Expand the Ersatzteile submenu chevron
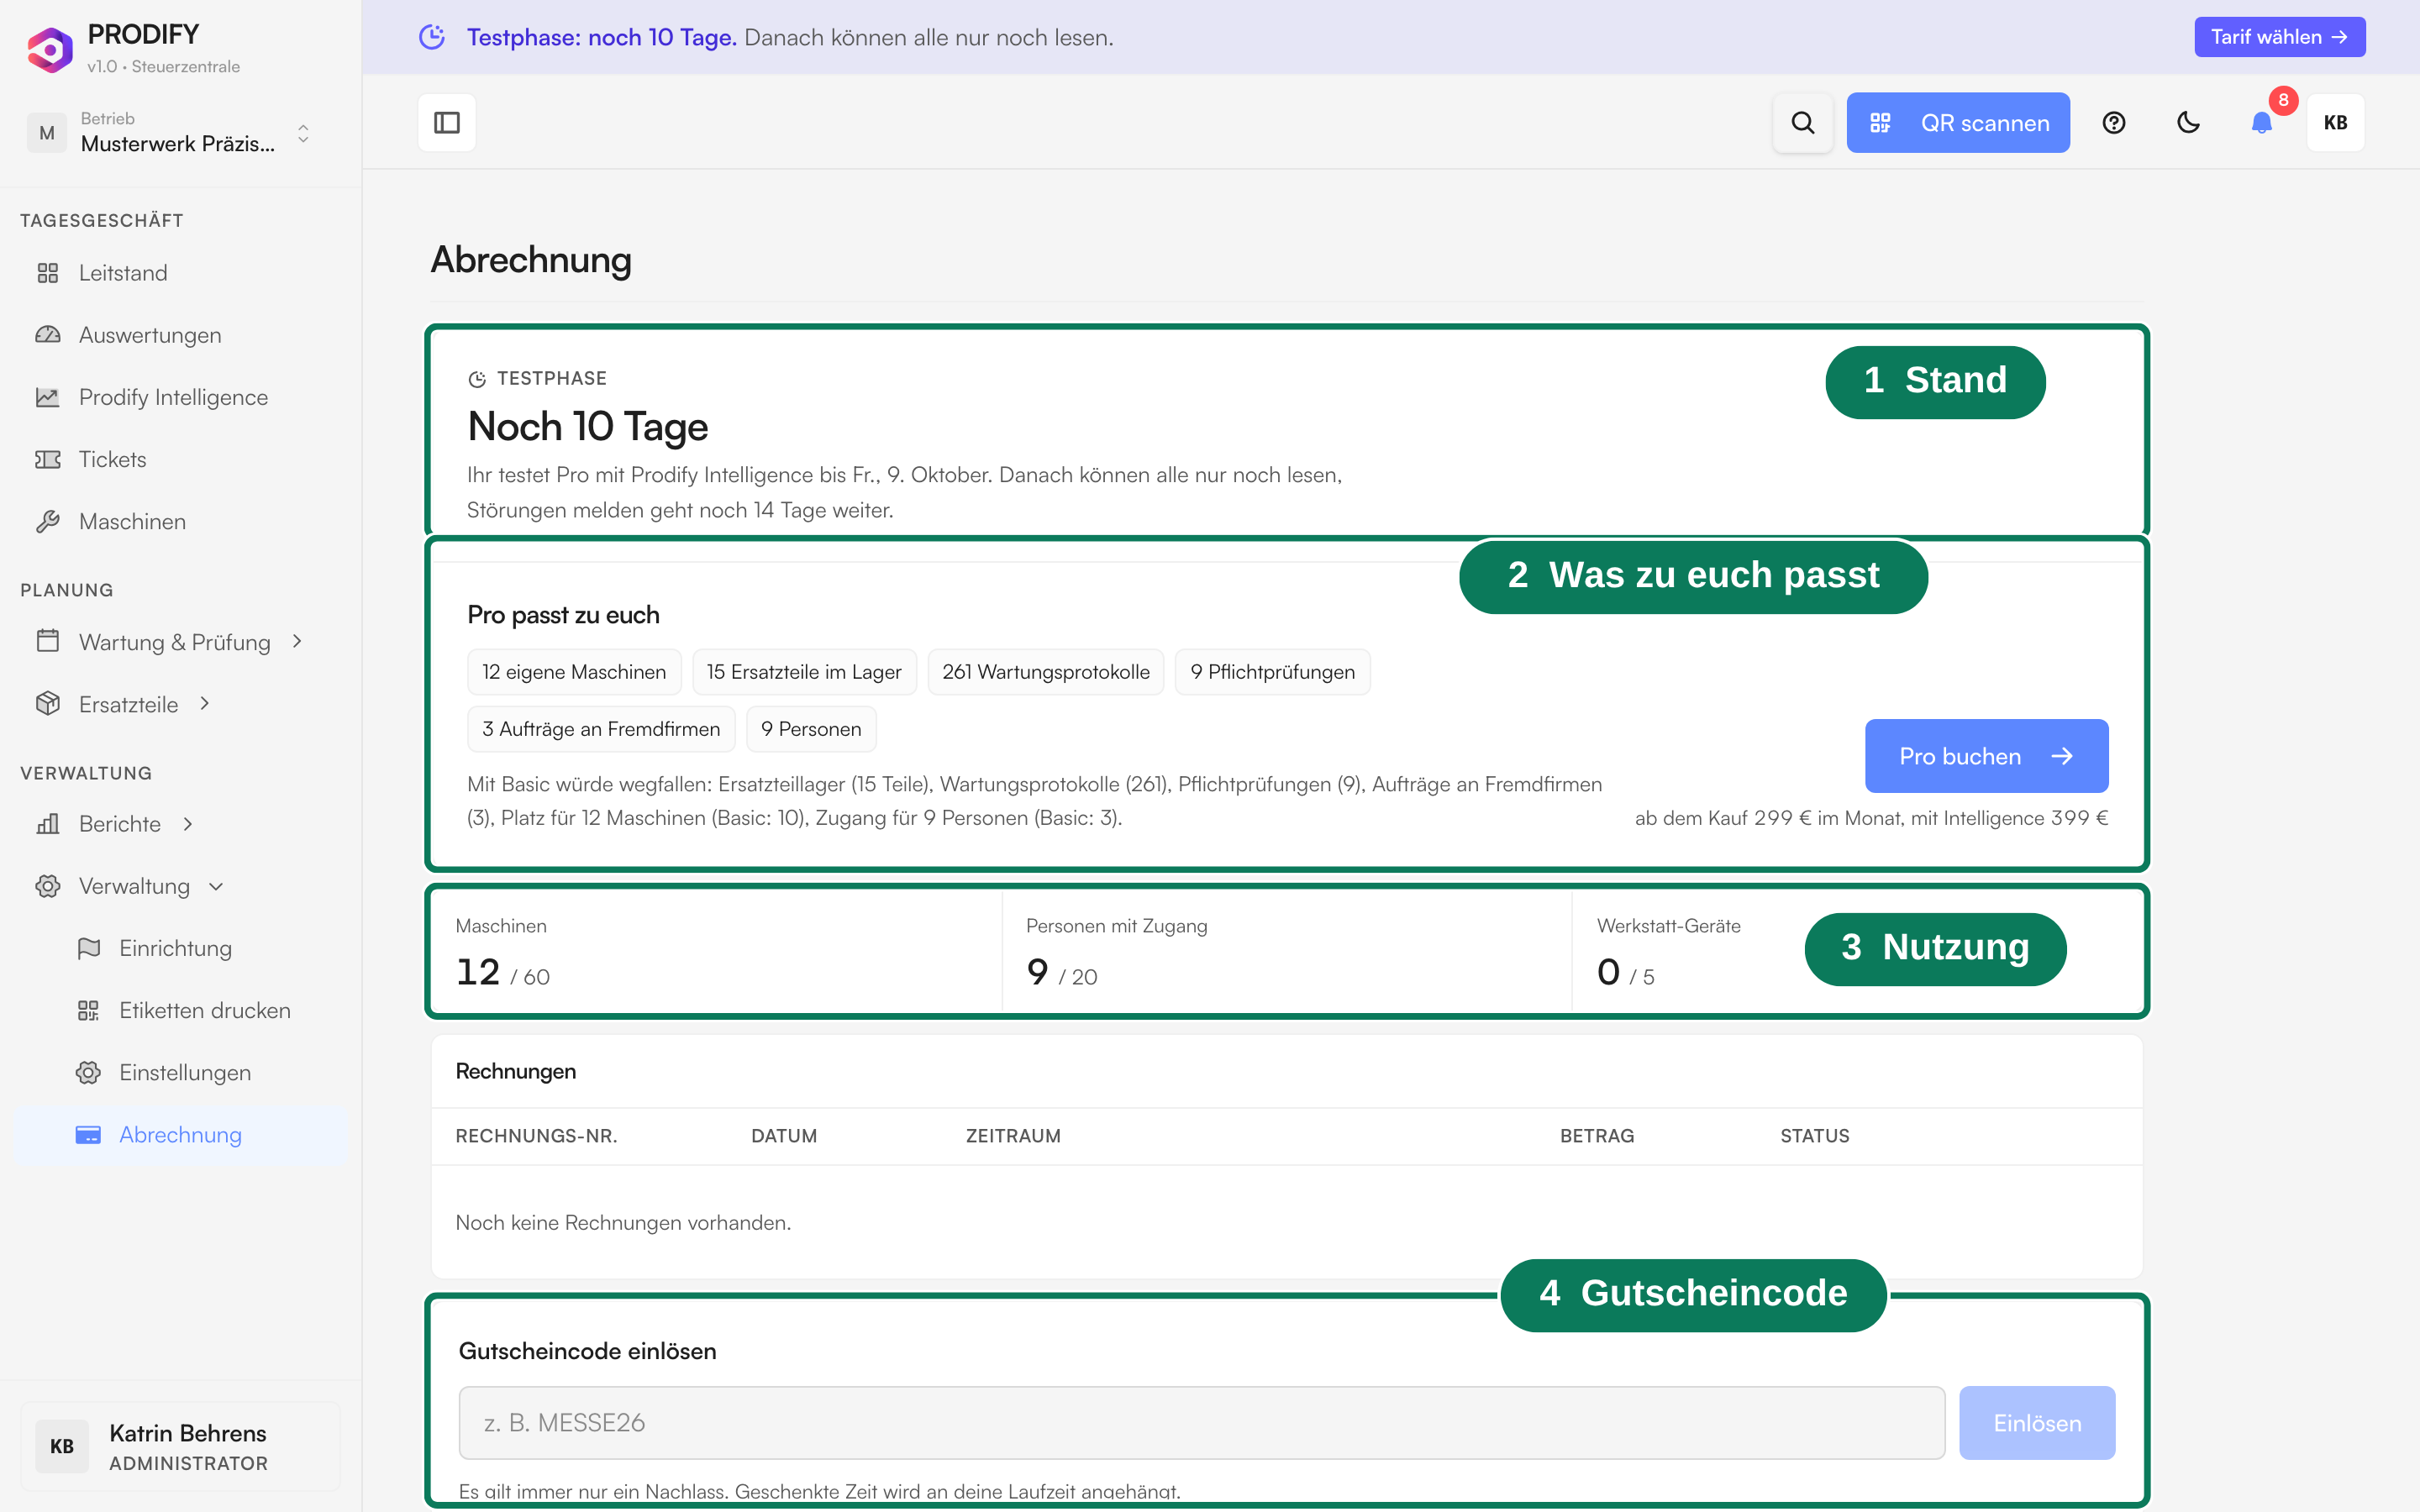Screen dimensions: 2420x1512 pos(205,703)
